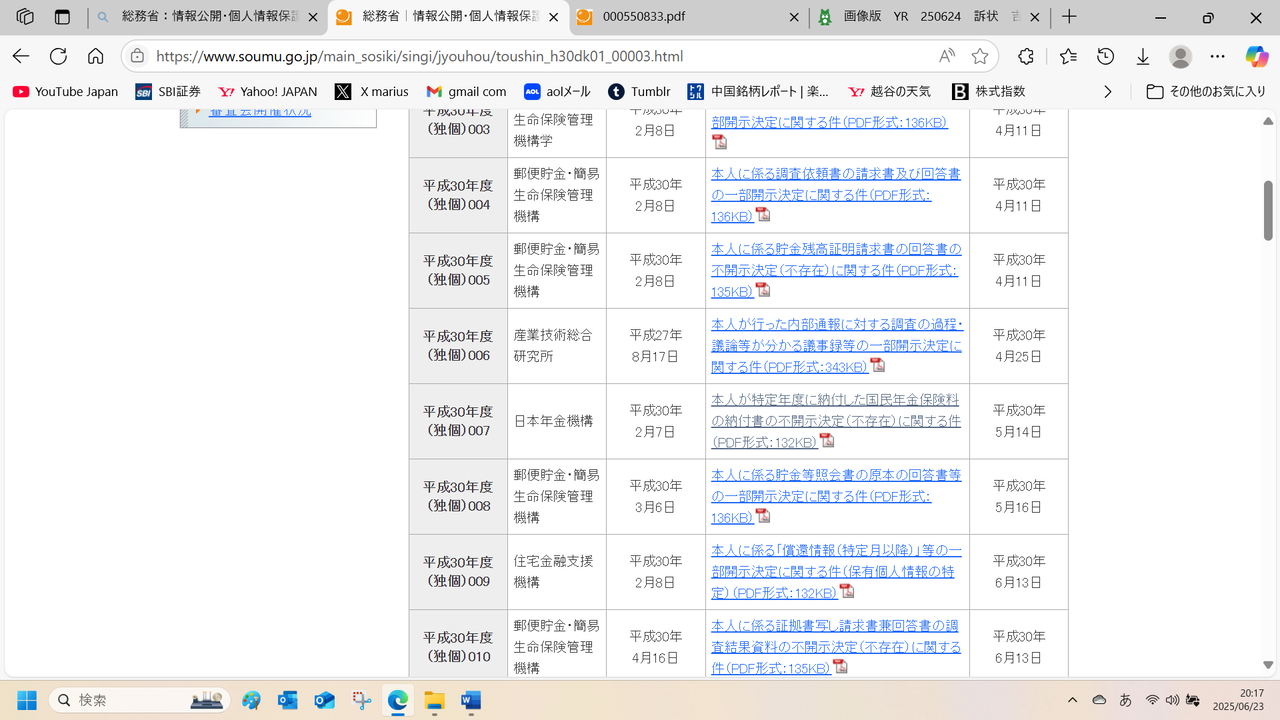
Task: Open File Explorer on taskbar
Action: [433, 700]
